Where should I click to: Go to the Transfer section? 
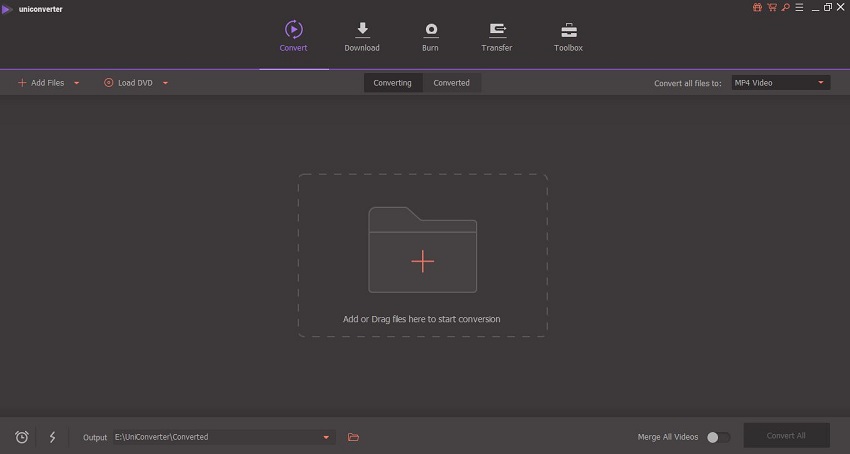[496, 37]
